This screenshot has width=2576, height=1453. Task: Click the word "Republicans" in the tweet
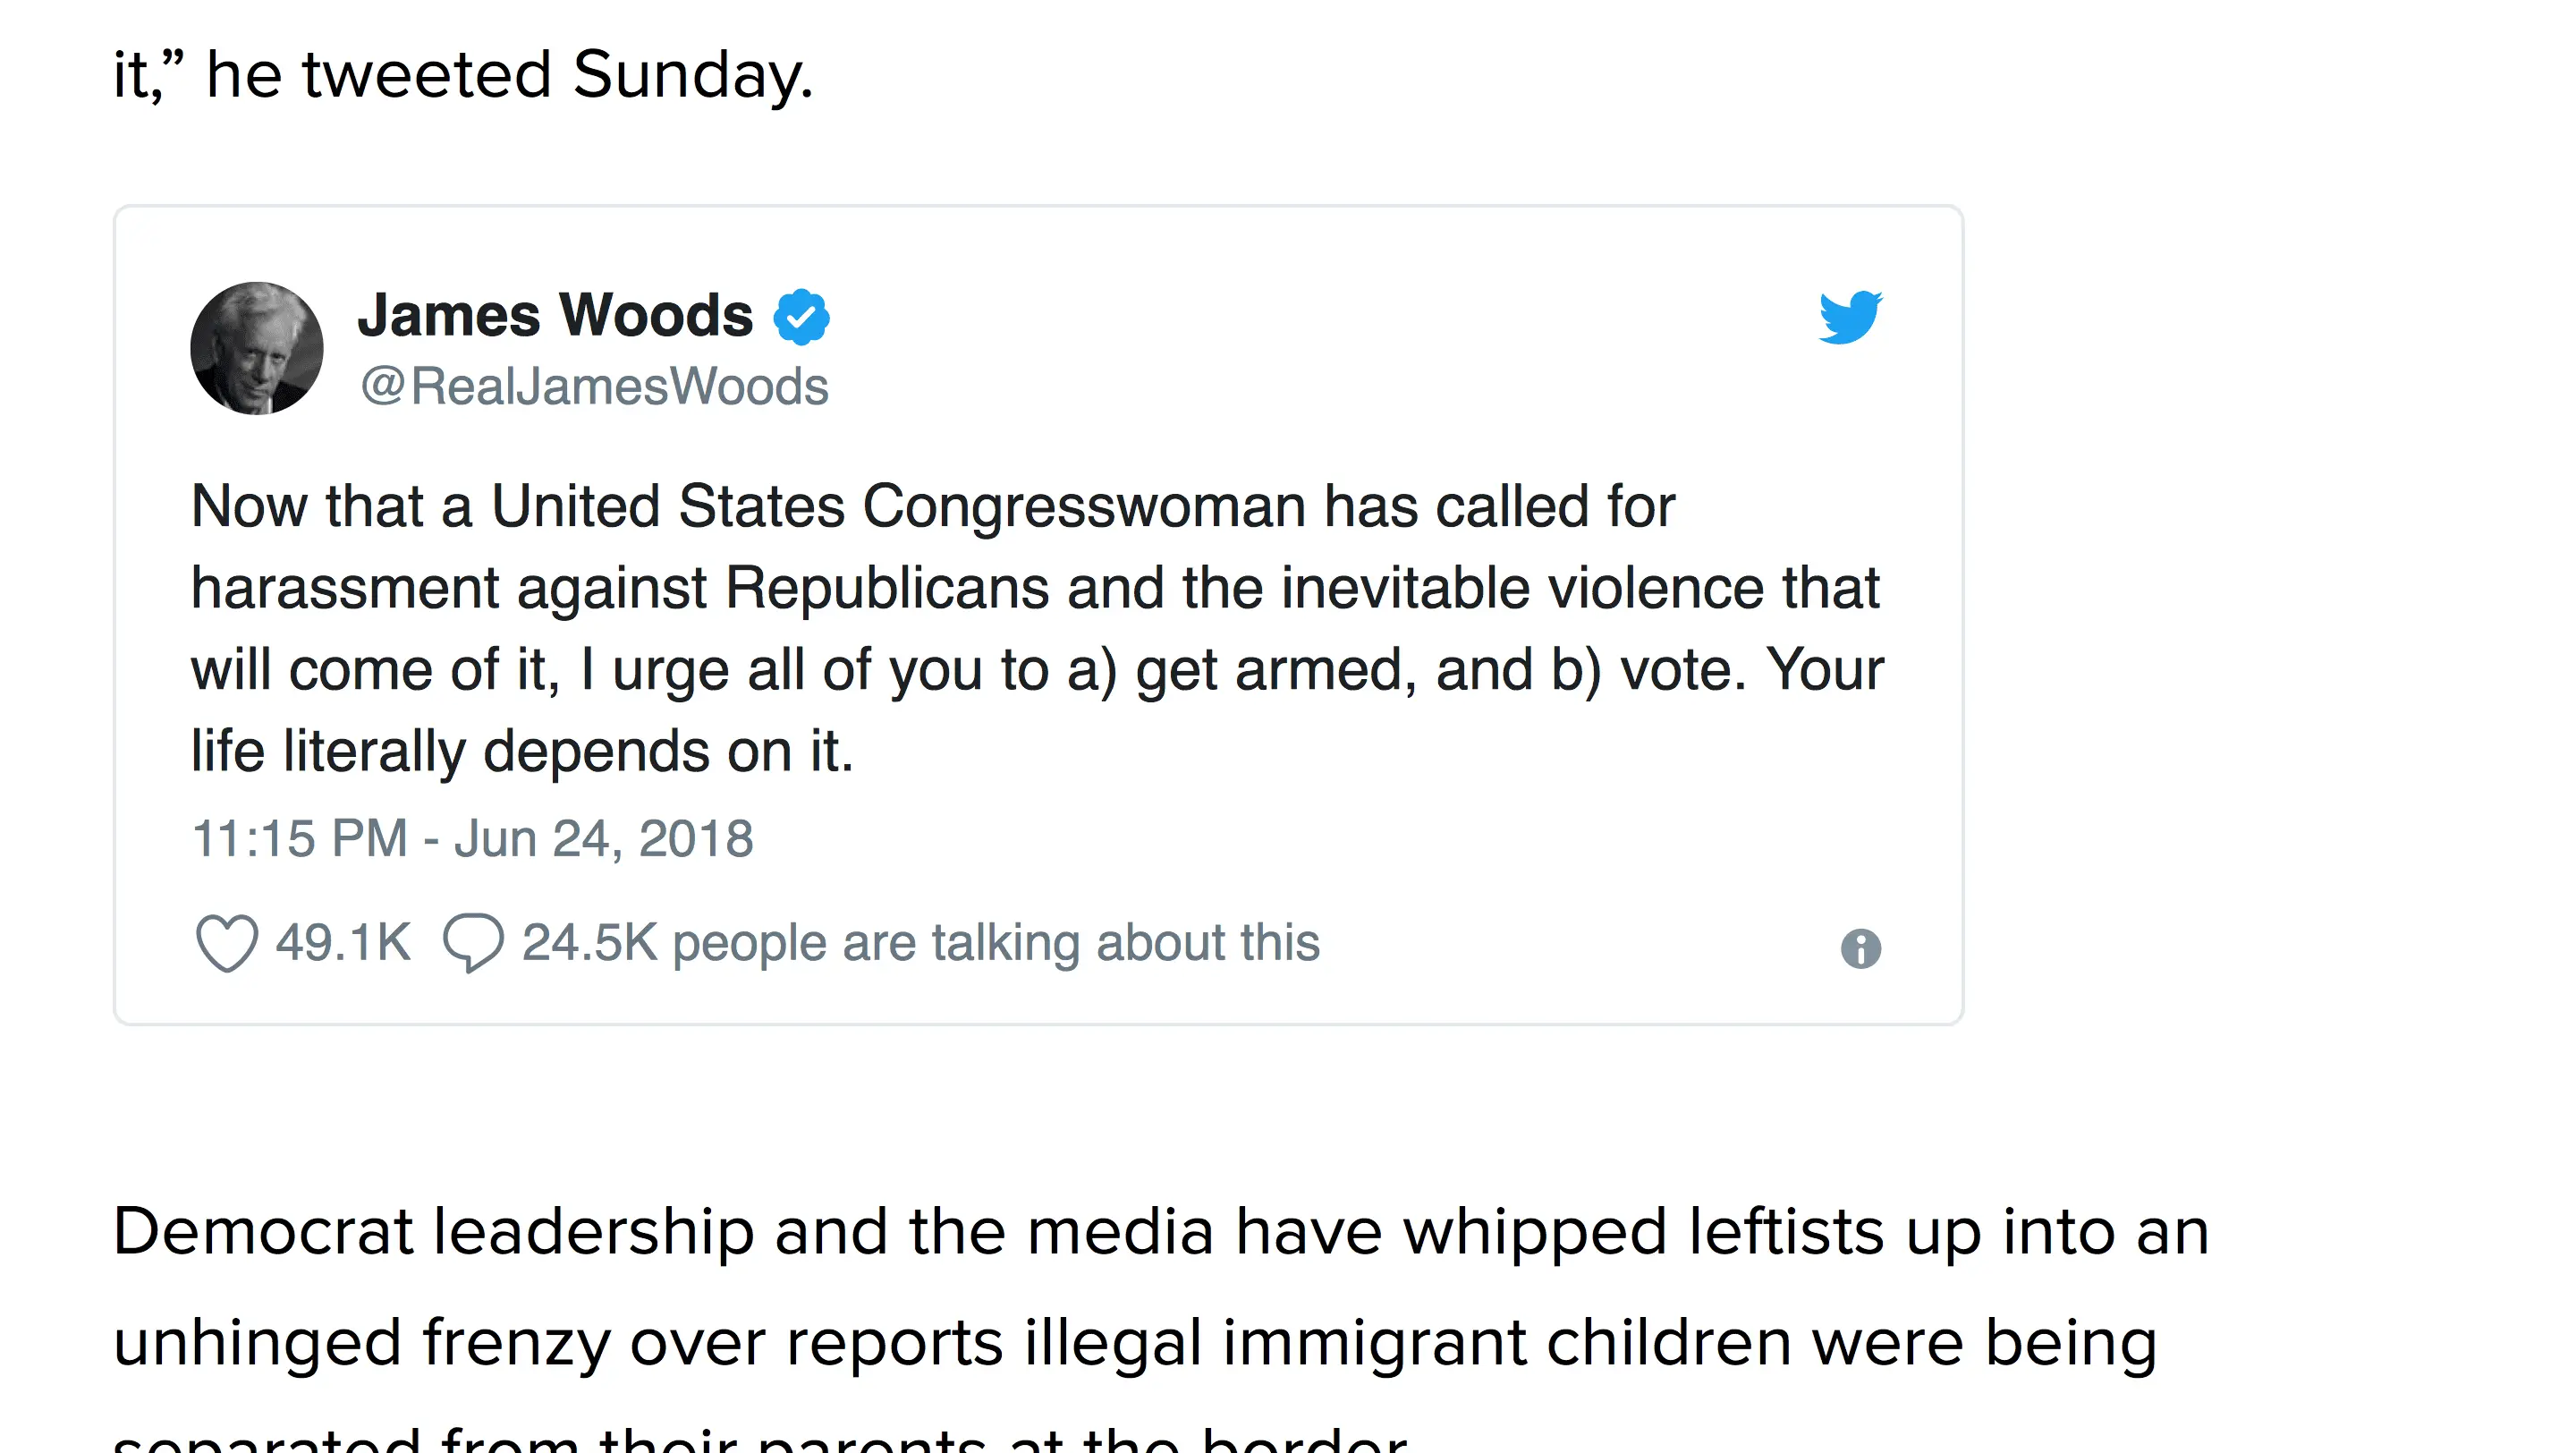click(886, 588)
